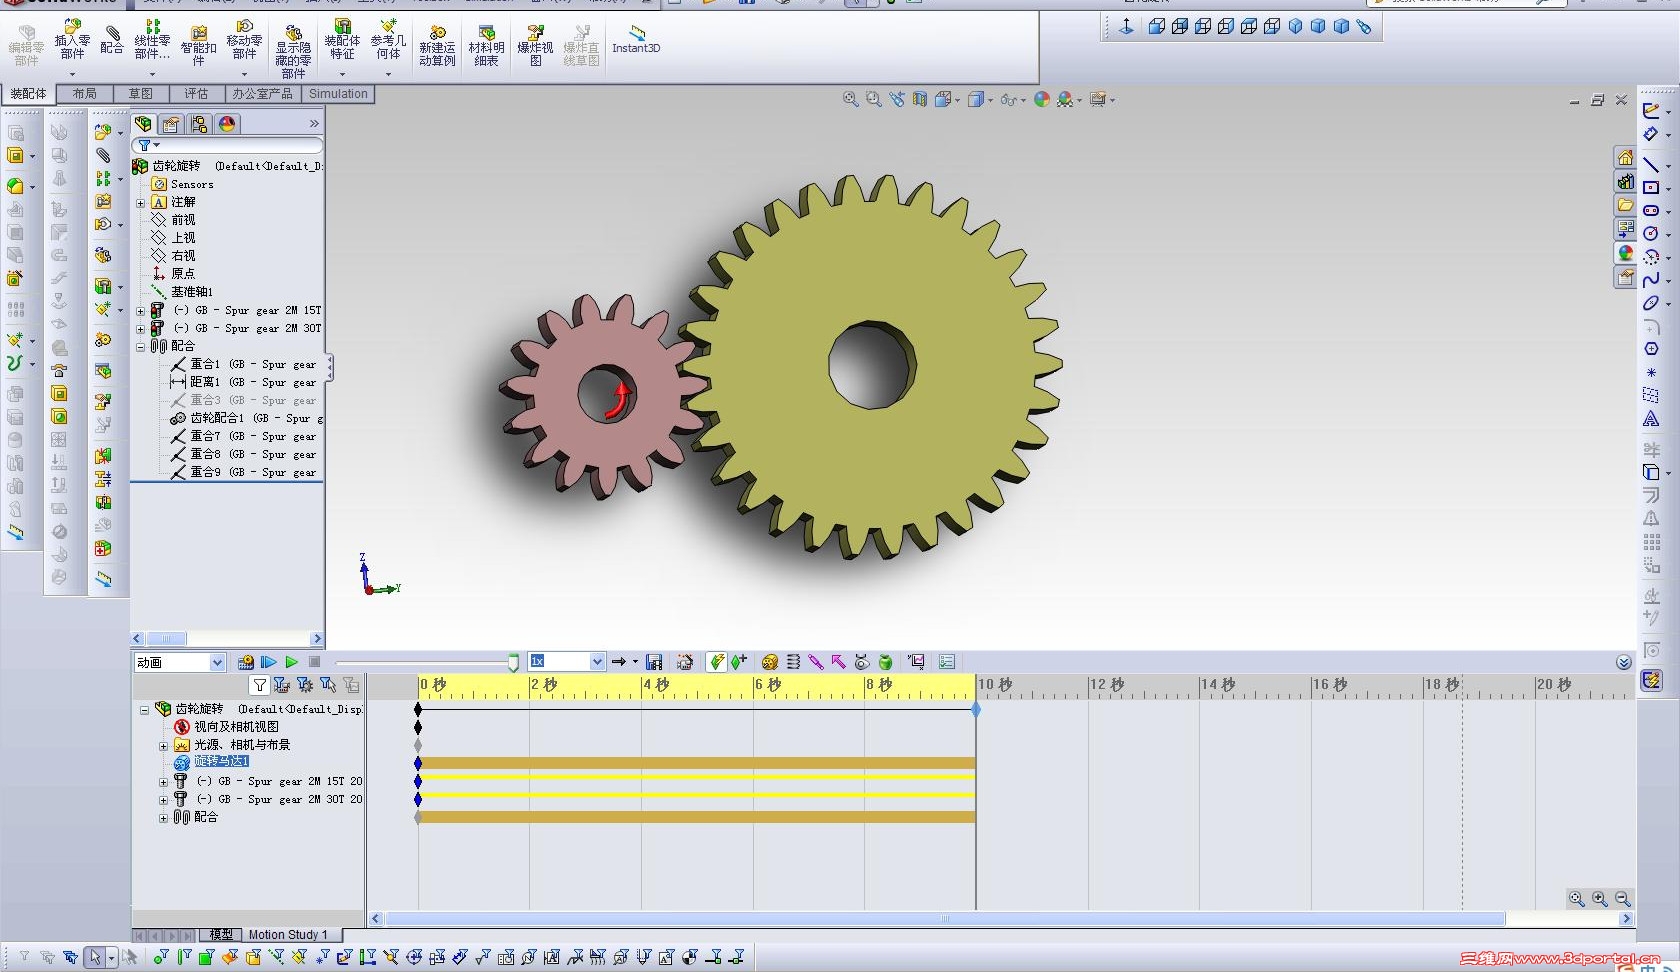Image resolution: width=1680 pixels, height=972 pixels.
Task: Launch New Motion Study (新建运动算例)
Action: coord(437,46)
